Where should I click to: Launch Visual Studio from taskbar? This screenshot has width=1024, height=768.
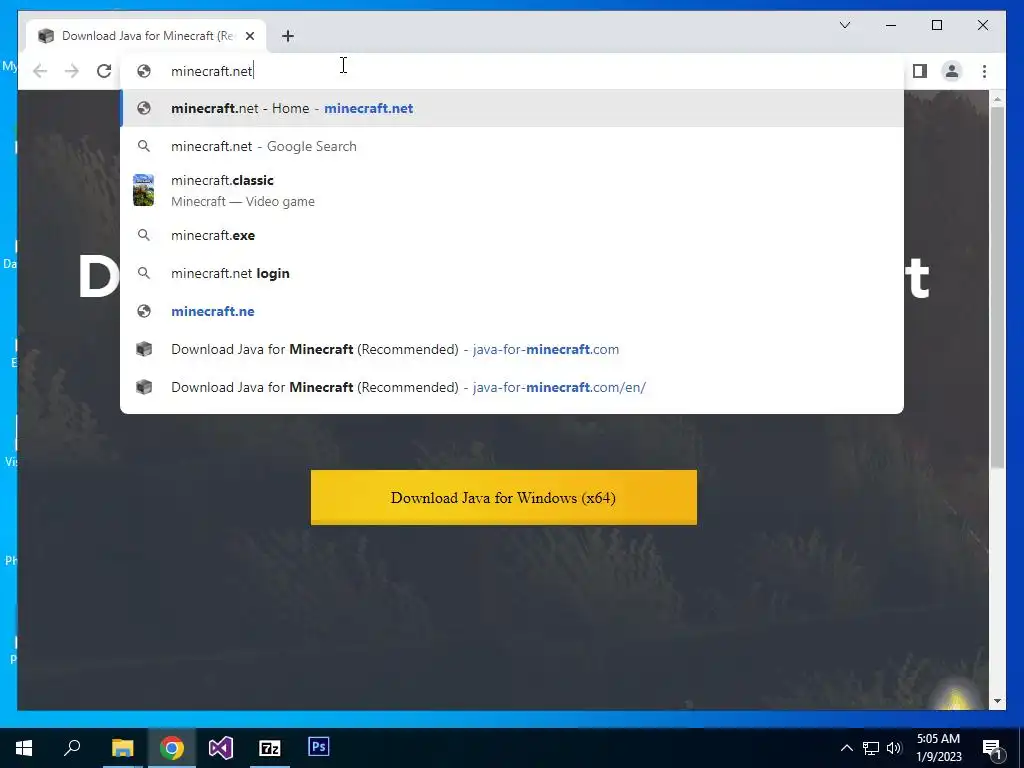pos(221,748)
